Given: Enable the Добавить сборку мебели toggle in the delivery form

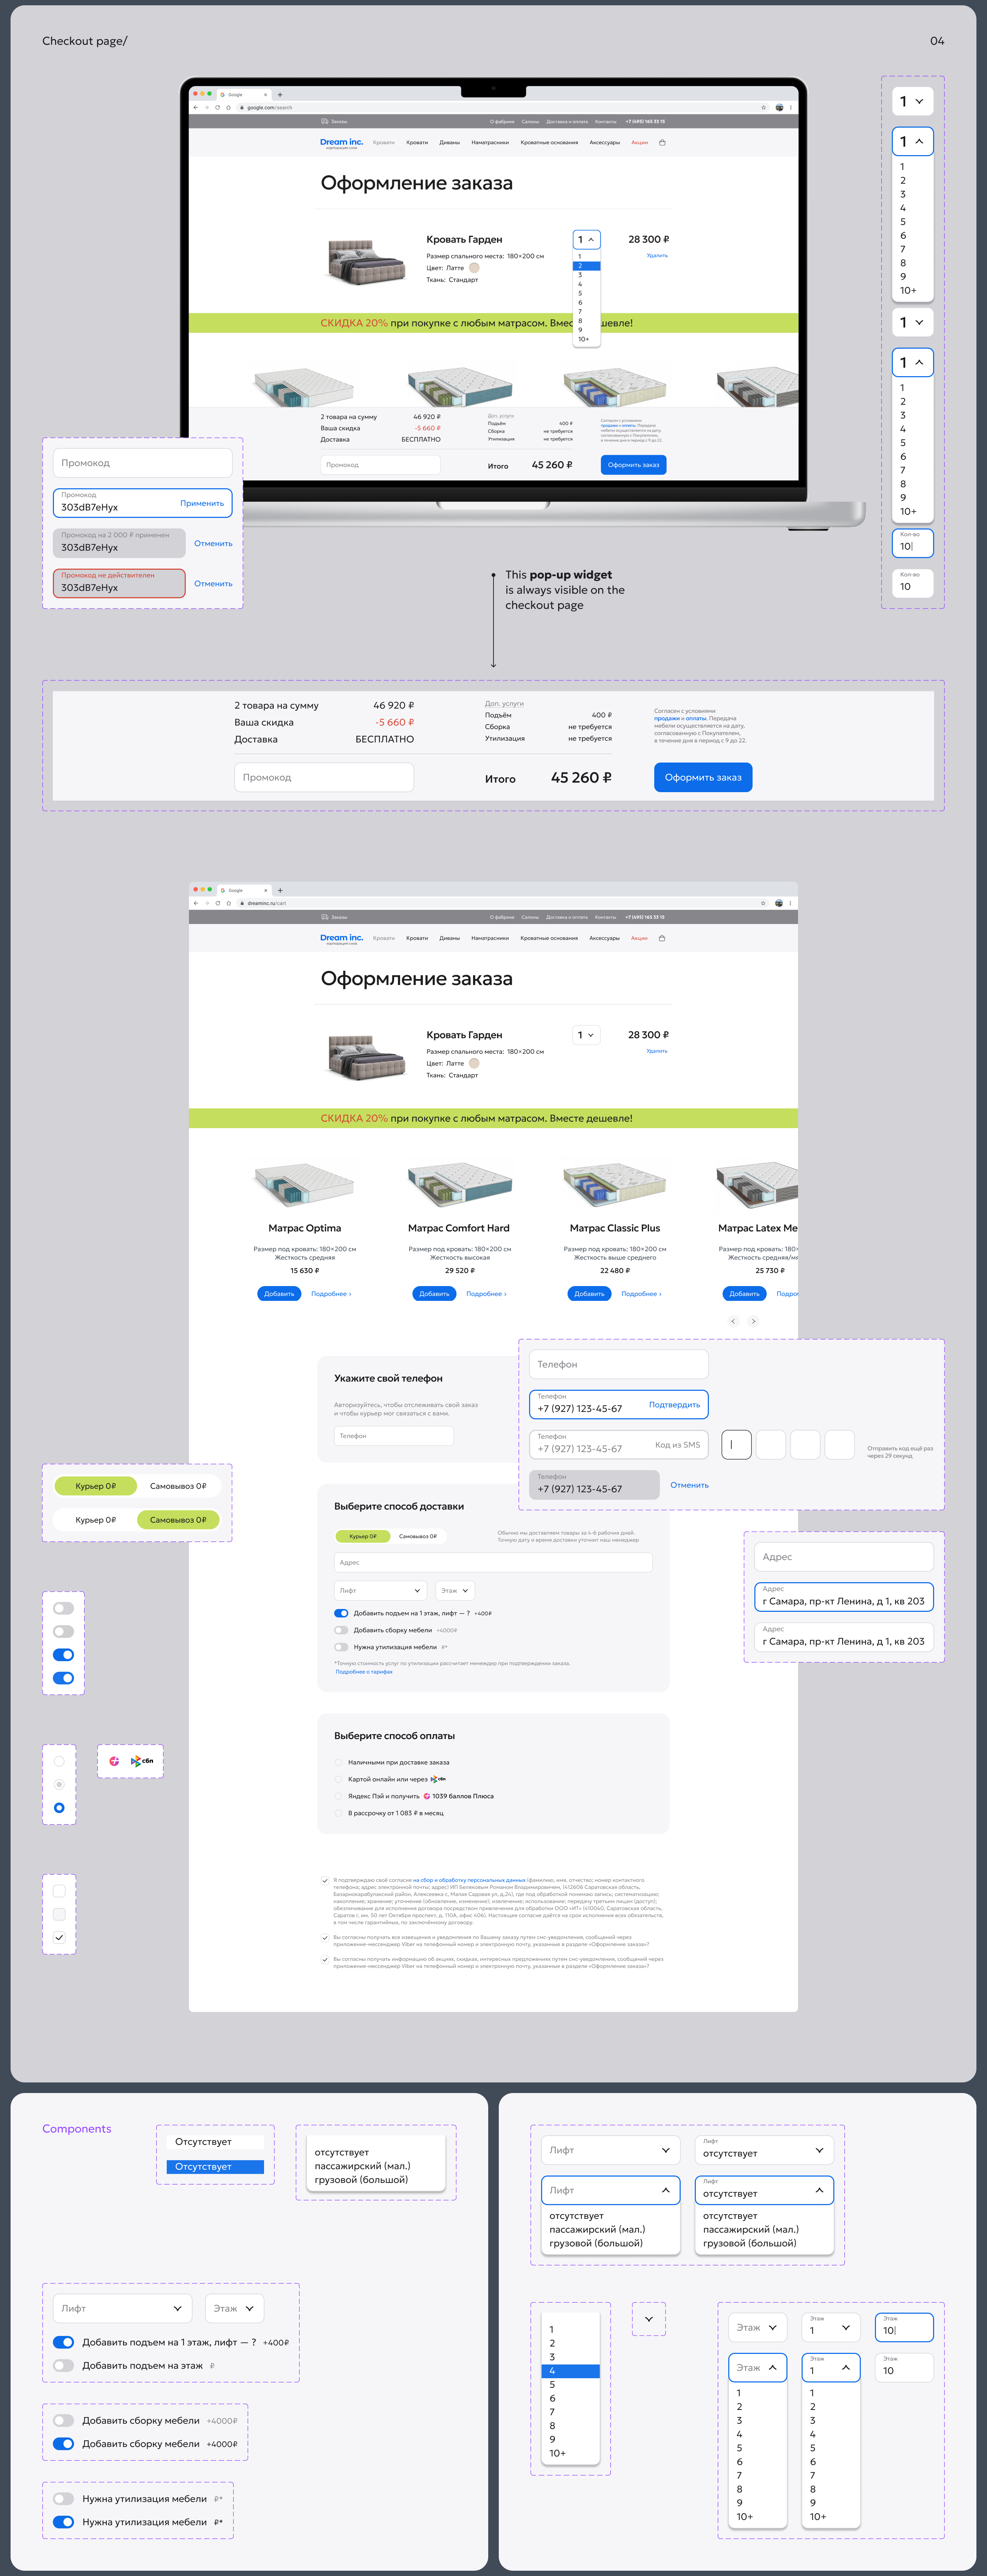Looking at the screenshot, I should [x=341, y=1630].
